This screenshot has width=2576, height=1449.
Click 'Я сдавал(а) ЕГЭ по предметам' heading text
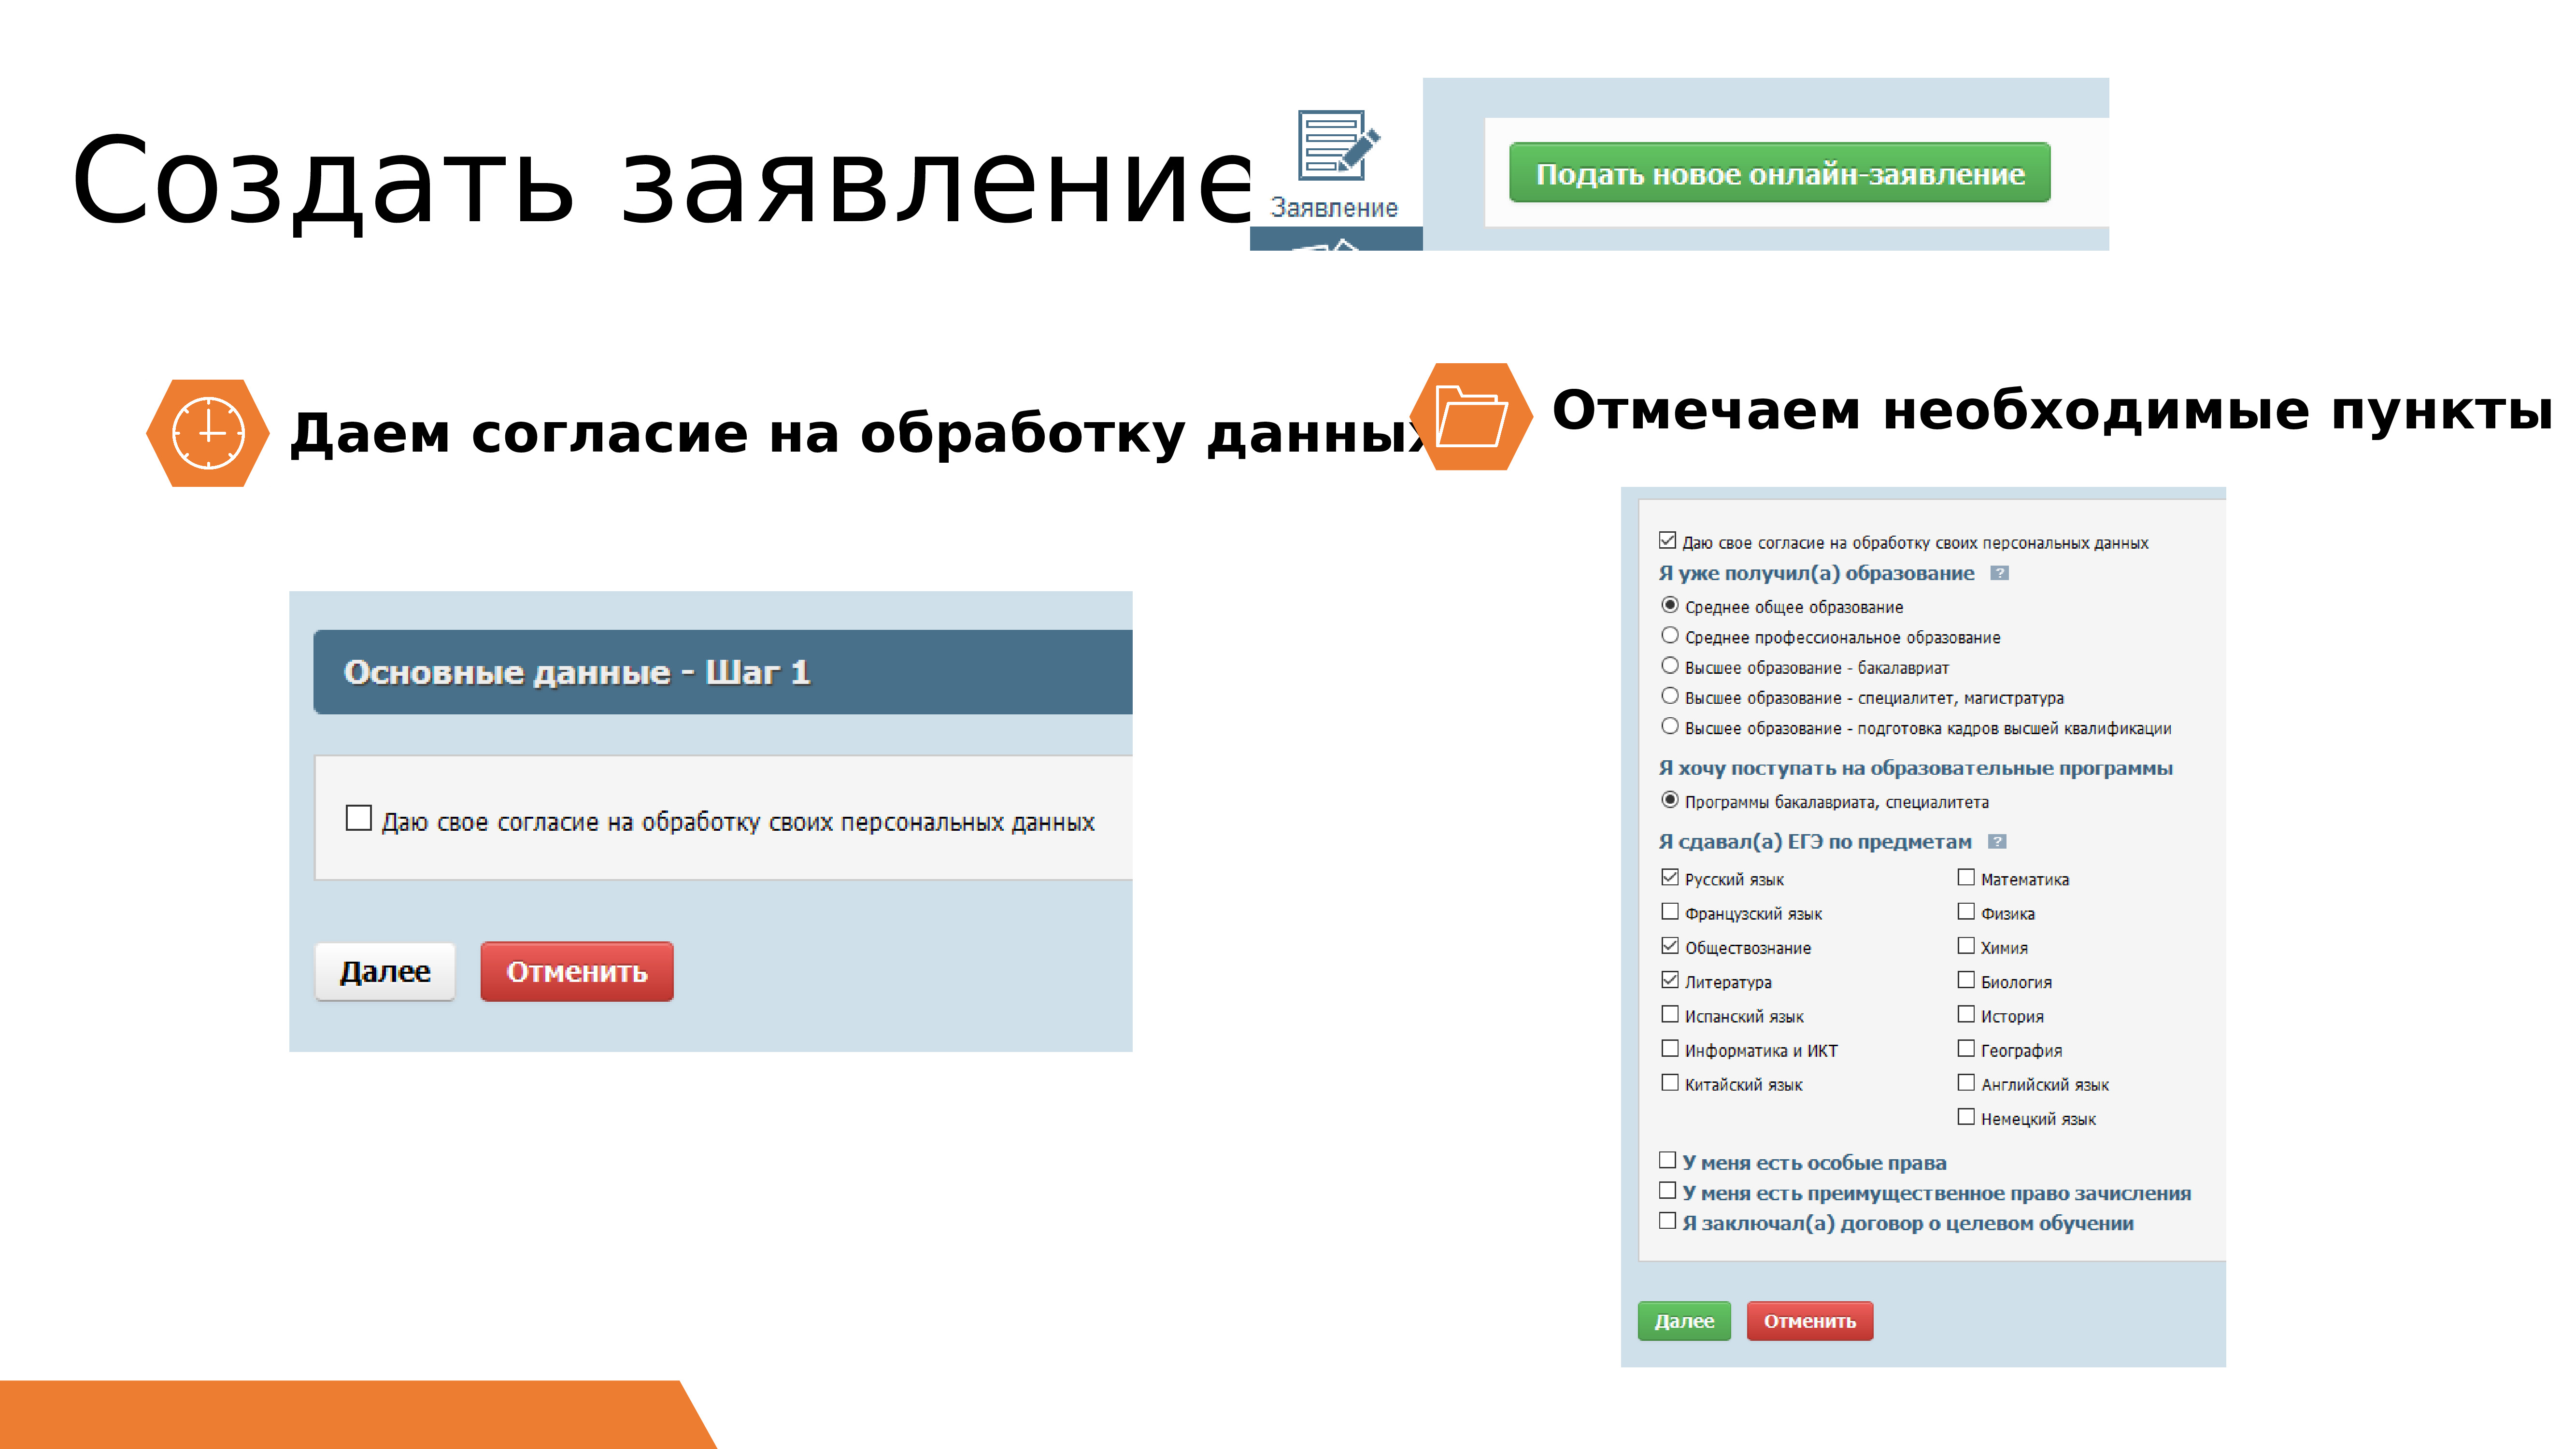click(1815, 842)
